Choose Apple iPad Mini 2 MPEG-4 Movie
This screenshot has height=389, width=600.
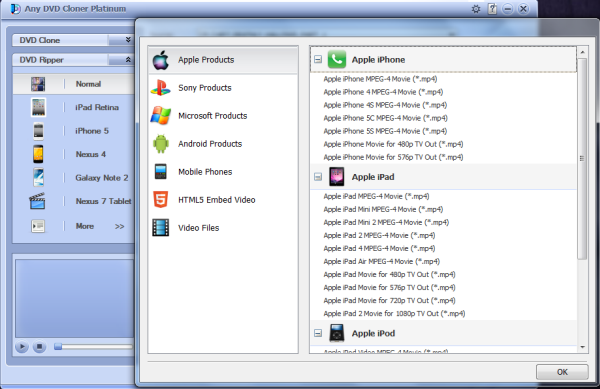click(386, 222)
